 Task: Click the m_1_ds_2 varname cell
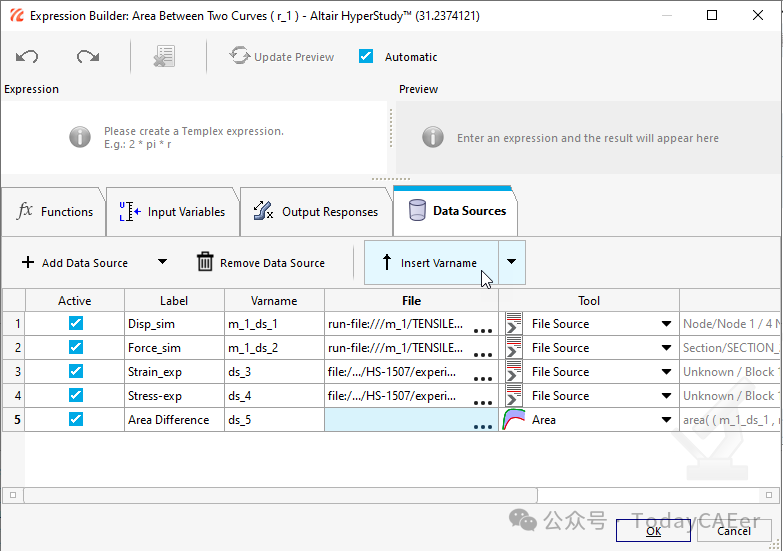(x=274, y=348)
